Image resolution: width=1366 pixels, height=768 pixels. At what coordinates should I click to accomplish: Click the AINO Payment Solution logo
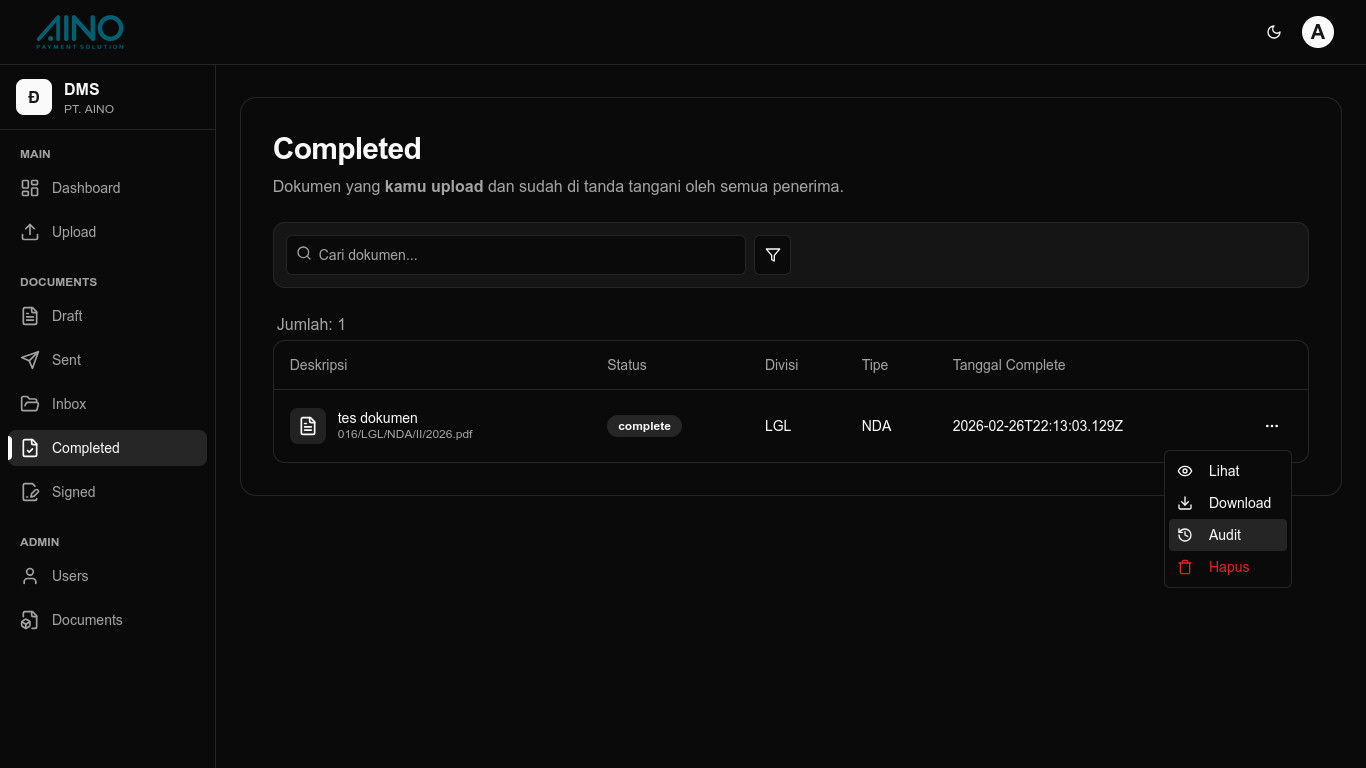tap(79, 31)
